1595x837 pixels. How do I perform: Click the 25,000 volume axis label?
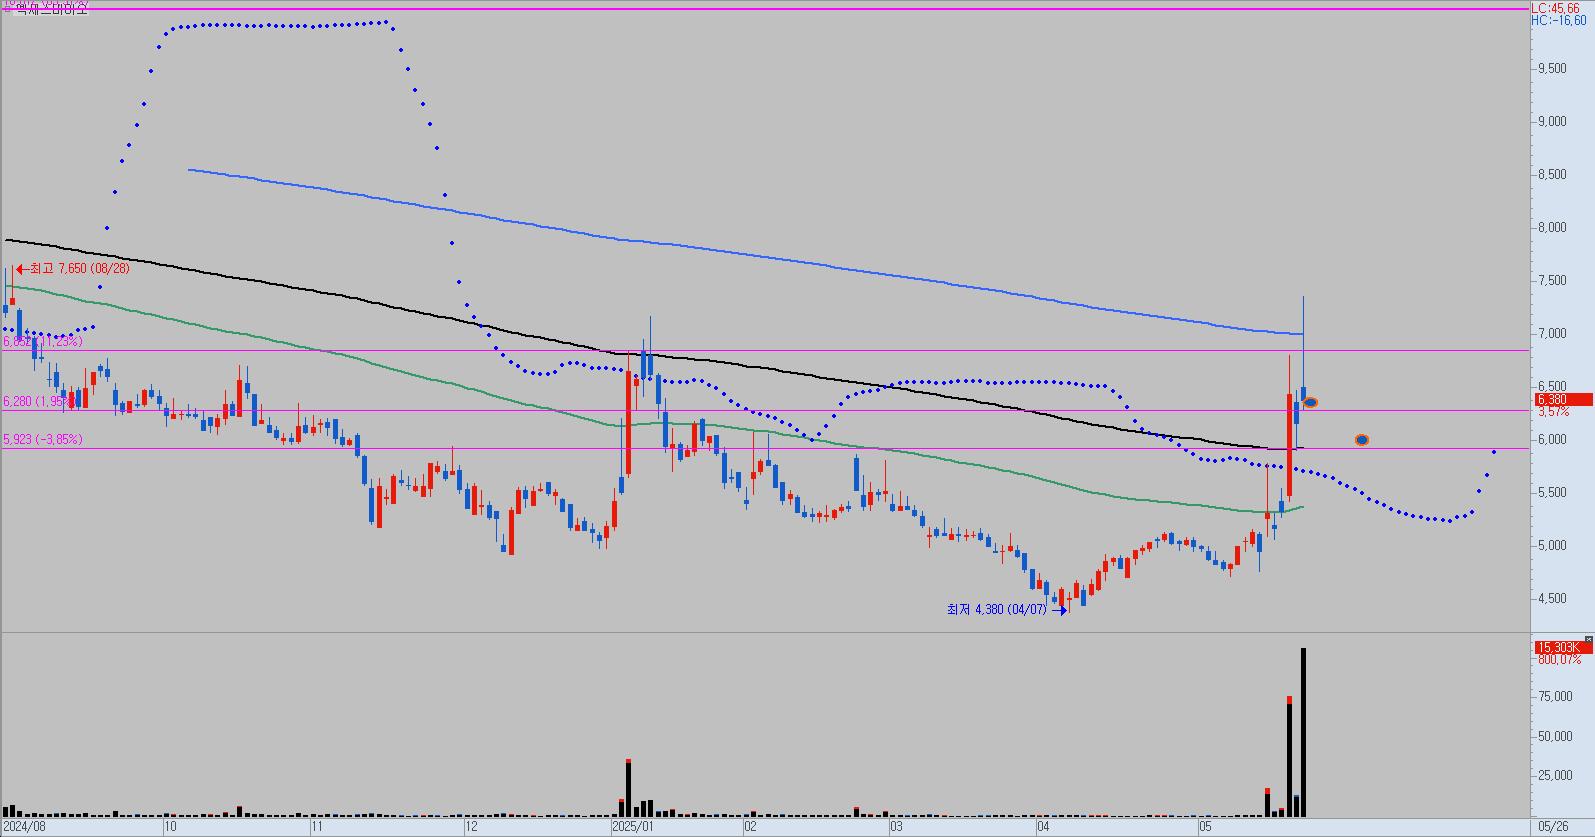click(x=1555, y=776)
